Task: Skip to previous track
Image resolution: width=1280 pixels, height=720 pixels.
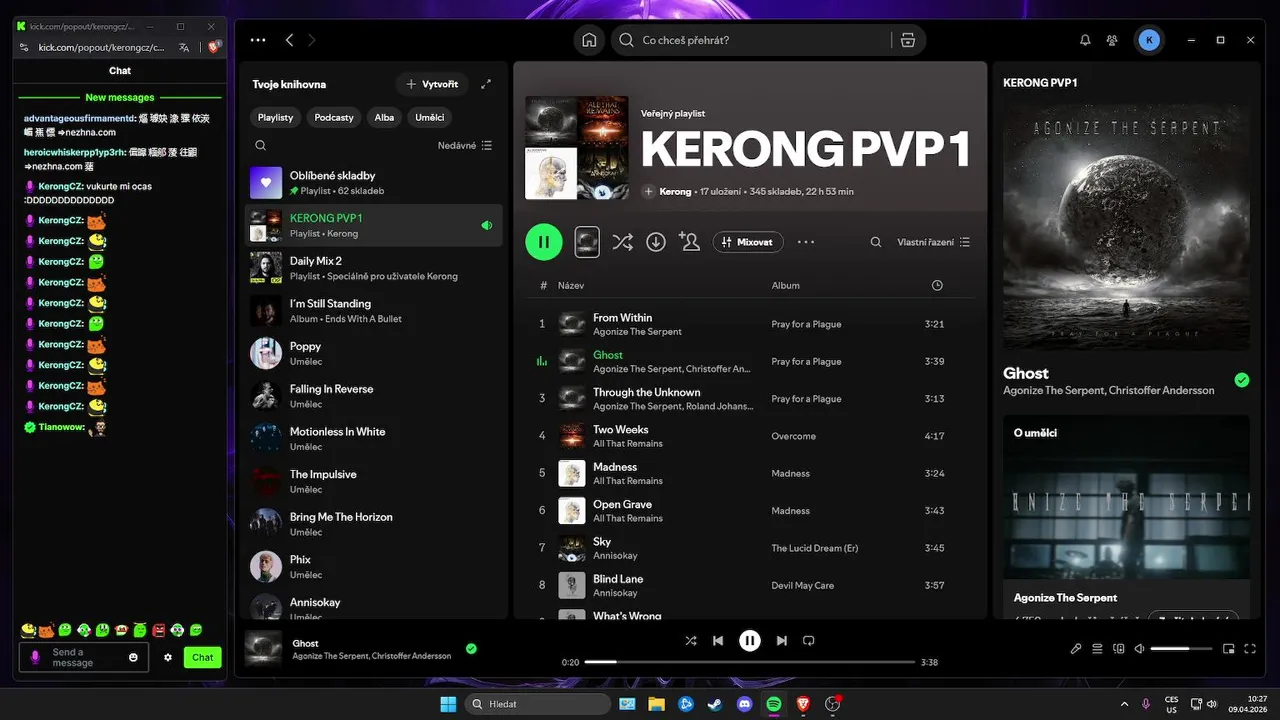Action: click(718, 640)
